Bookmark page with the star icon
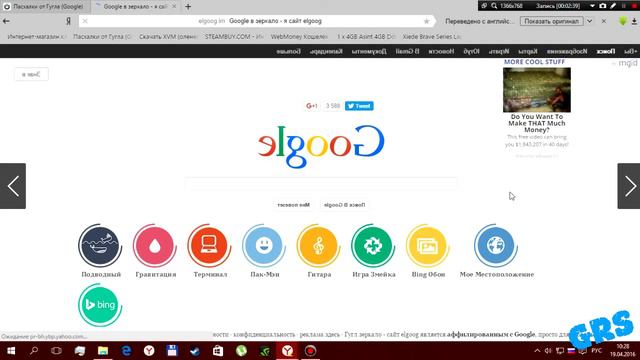This screenshot has width=640, height=360. pyautogui.click(x=427, y=21)
